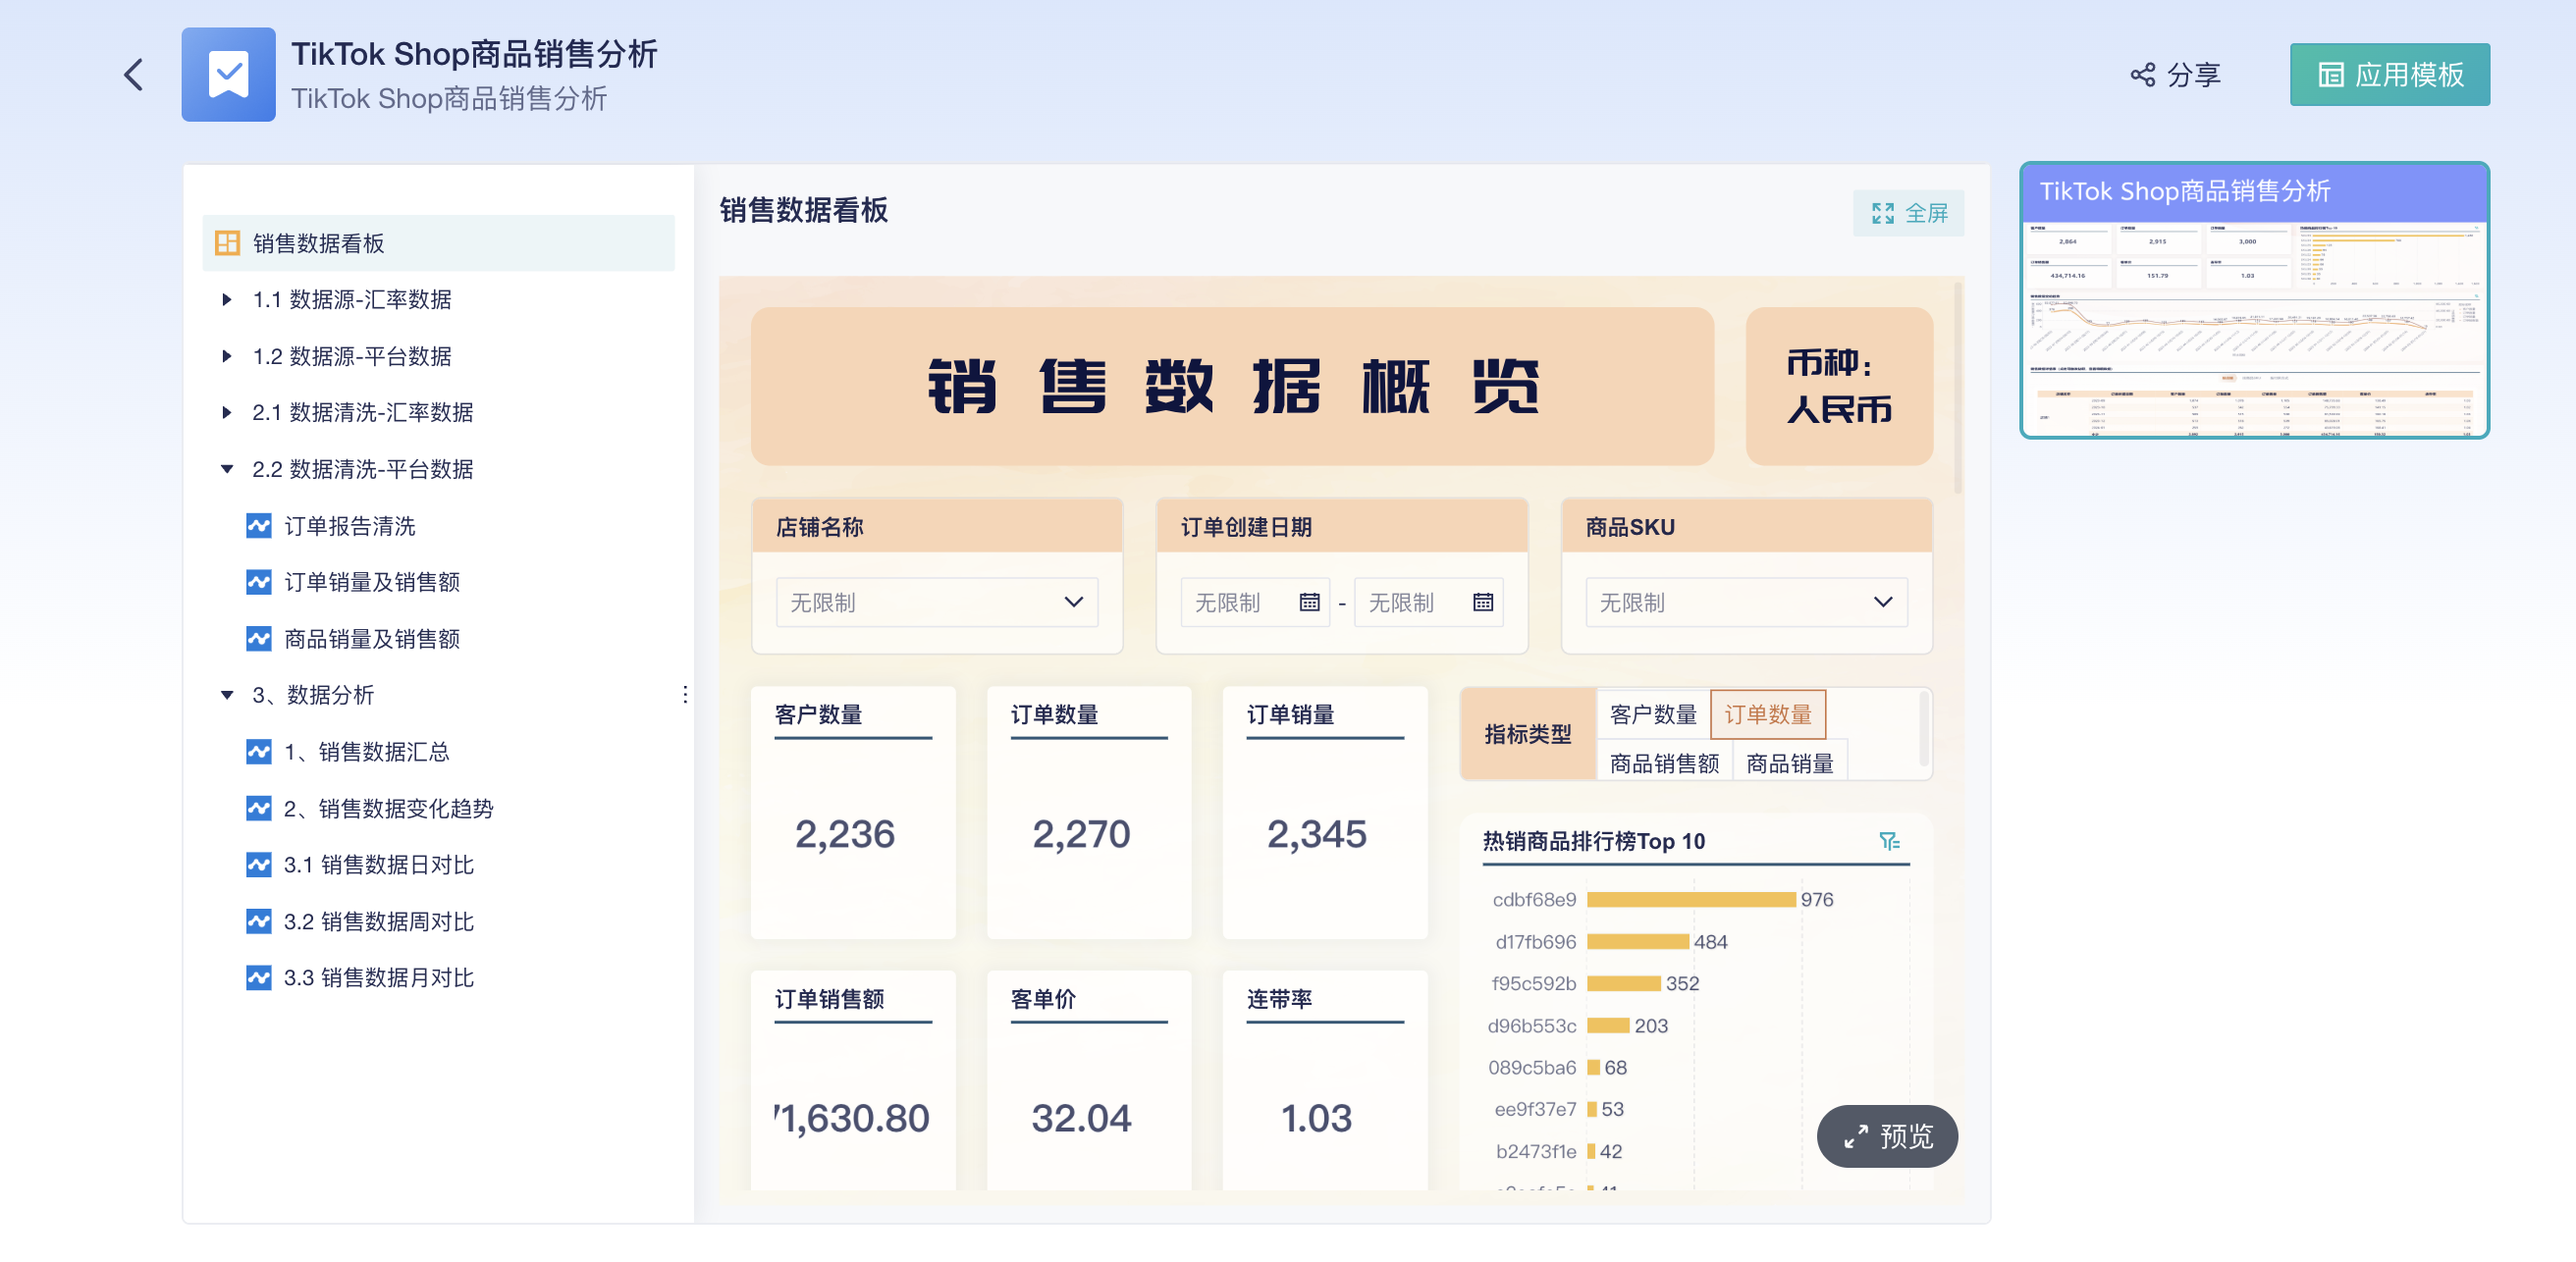Click the share icon
The width and height of the screenshot is (2576, 1262).
[x=2142, y=75]
